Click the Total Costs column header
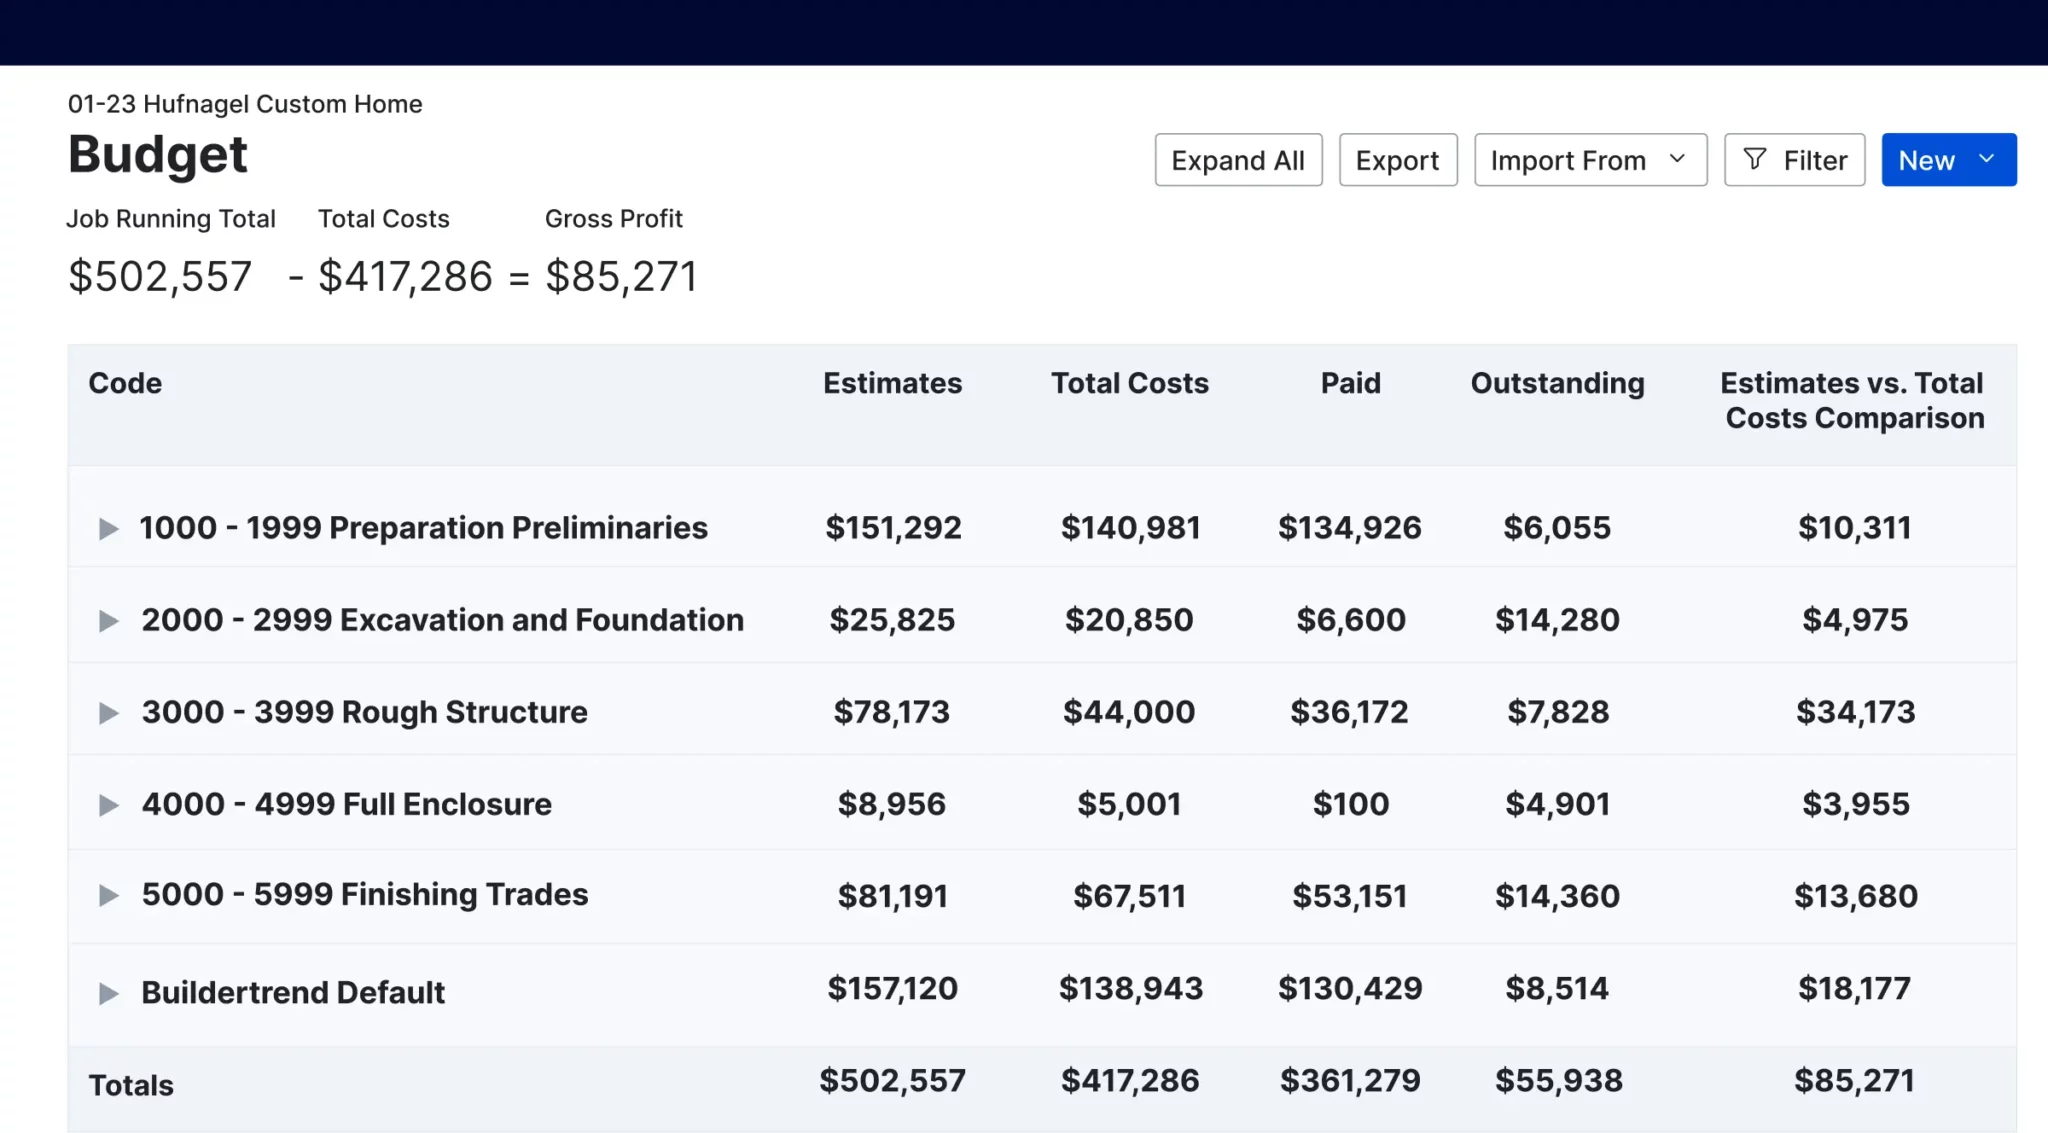2048x1133 pixels. 1130,383
